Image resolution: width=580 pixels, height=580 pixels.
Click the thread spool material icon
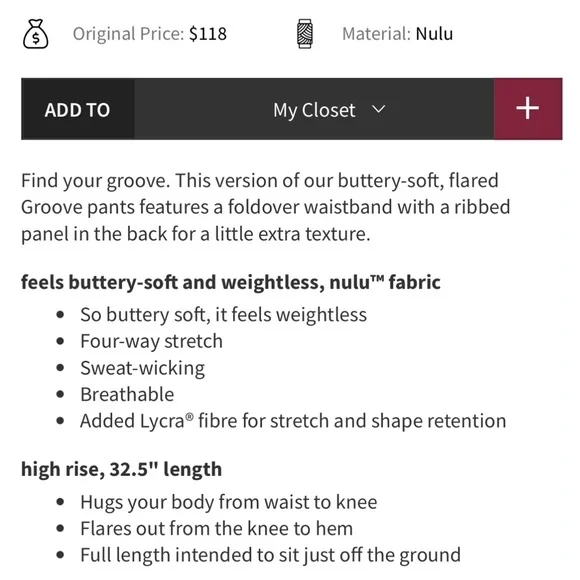[305, 34]
